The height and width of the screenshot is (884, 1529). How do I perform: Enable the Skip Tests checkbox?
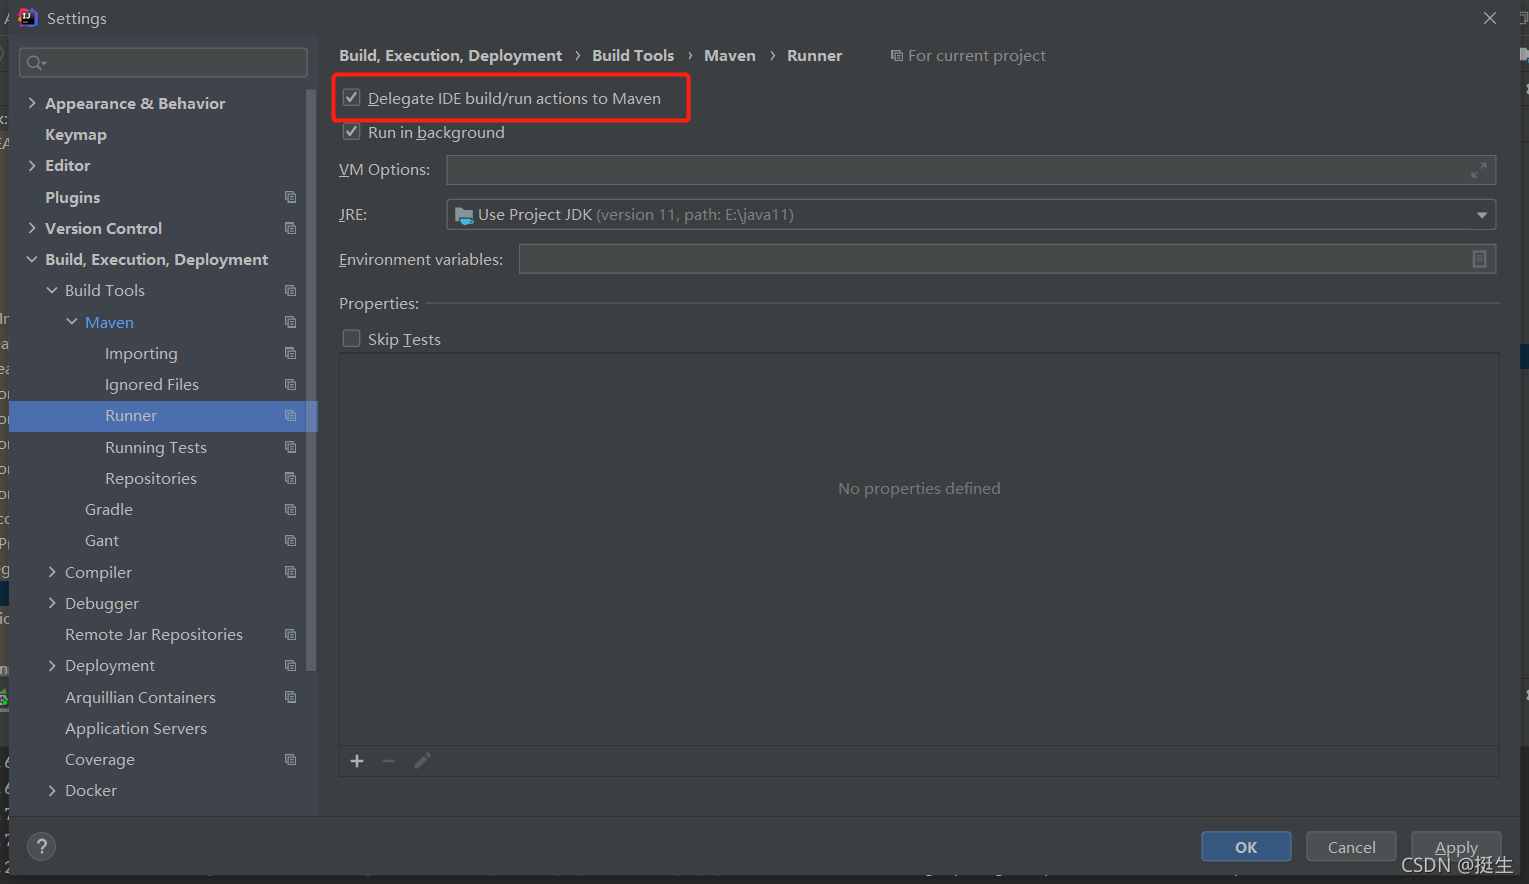coord(352,339)
